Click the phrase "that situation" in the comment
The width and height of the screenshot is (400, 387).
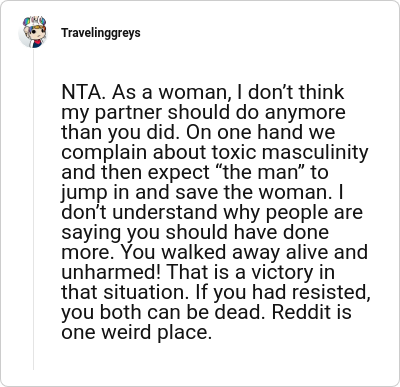[123, 293]
